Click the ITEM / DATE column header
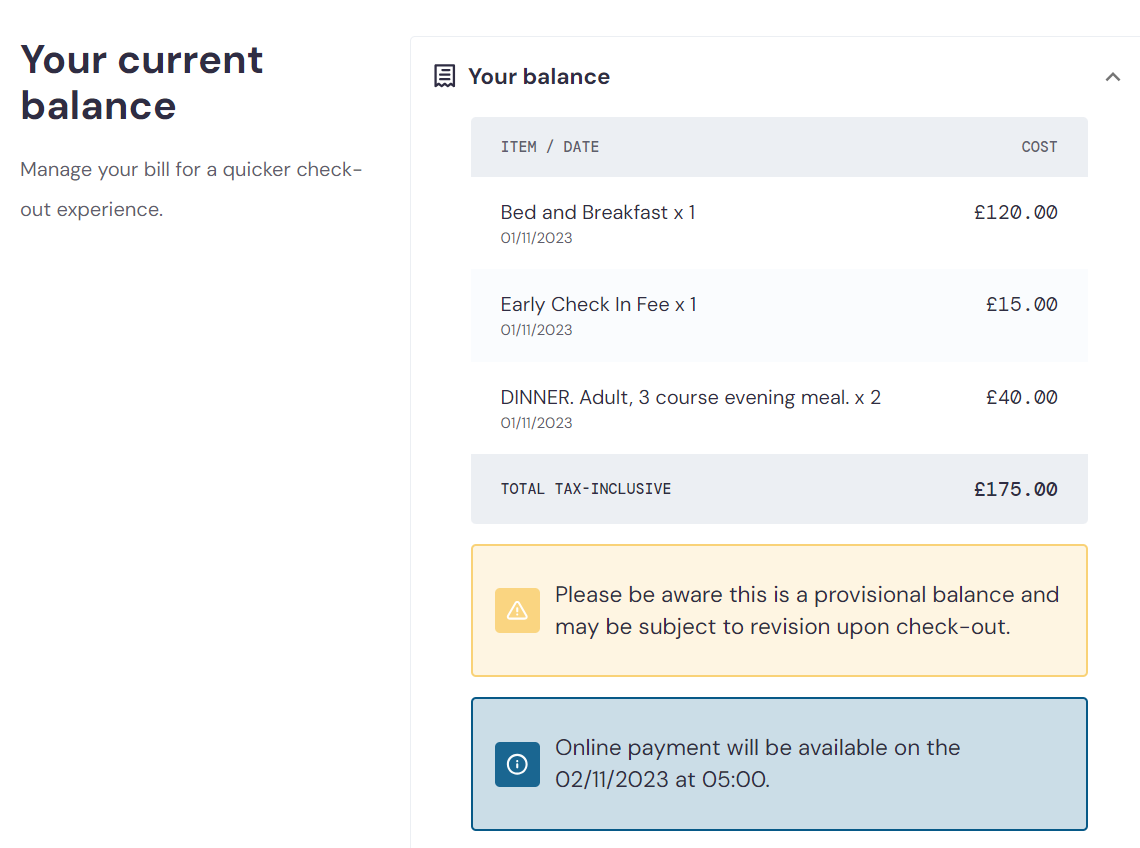1140x848 pixels. point(550,147)
